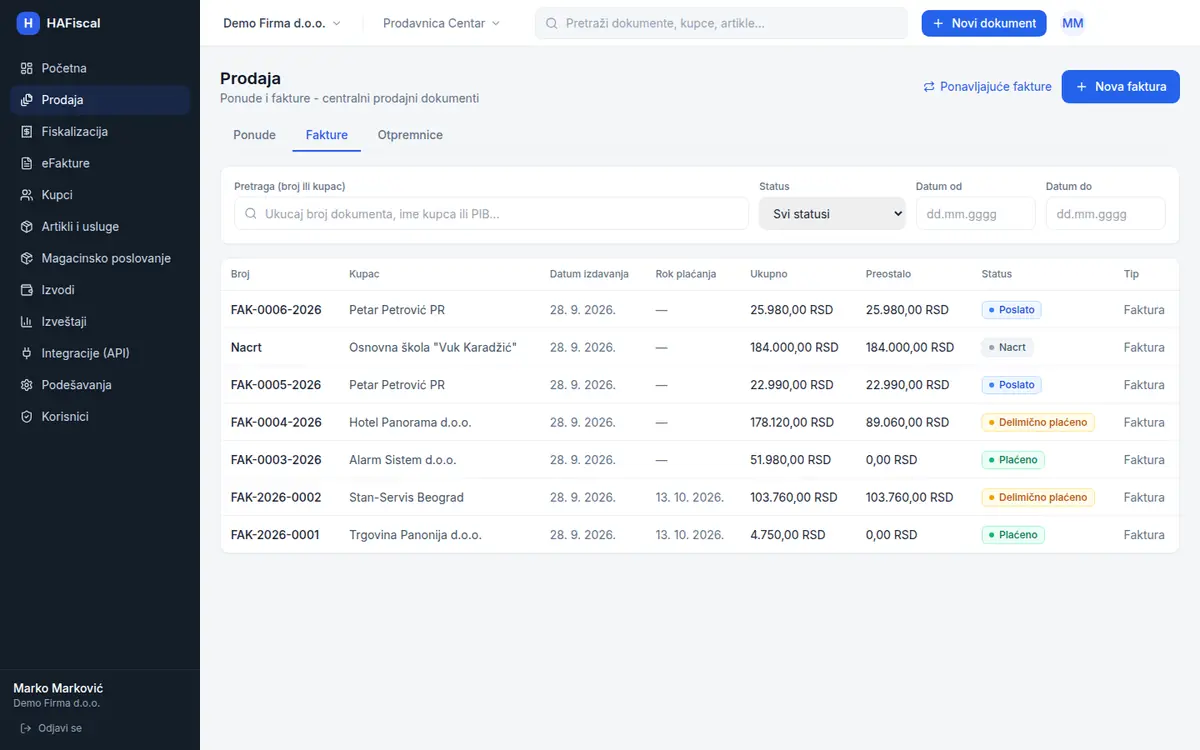
Task: Click the Novi dokument button
Action: pyautogui.click(x=984, y=23)
